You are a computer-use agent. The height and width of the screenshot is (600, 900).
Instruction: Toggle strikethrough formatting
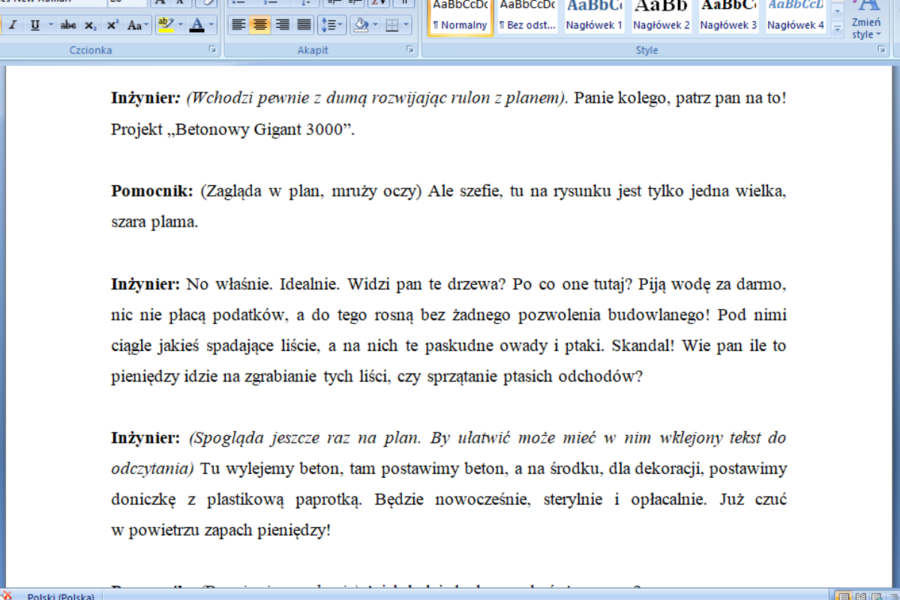(x=68, y=25)
